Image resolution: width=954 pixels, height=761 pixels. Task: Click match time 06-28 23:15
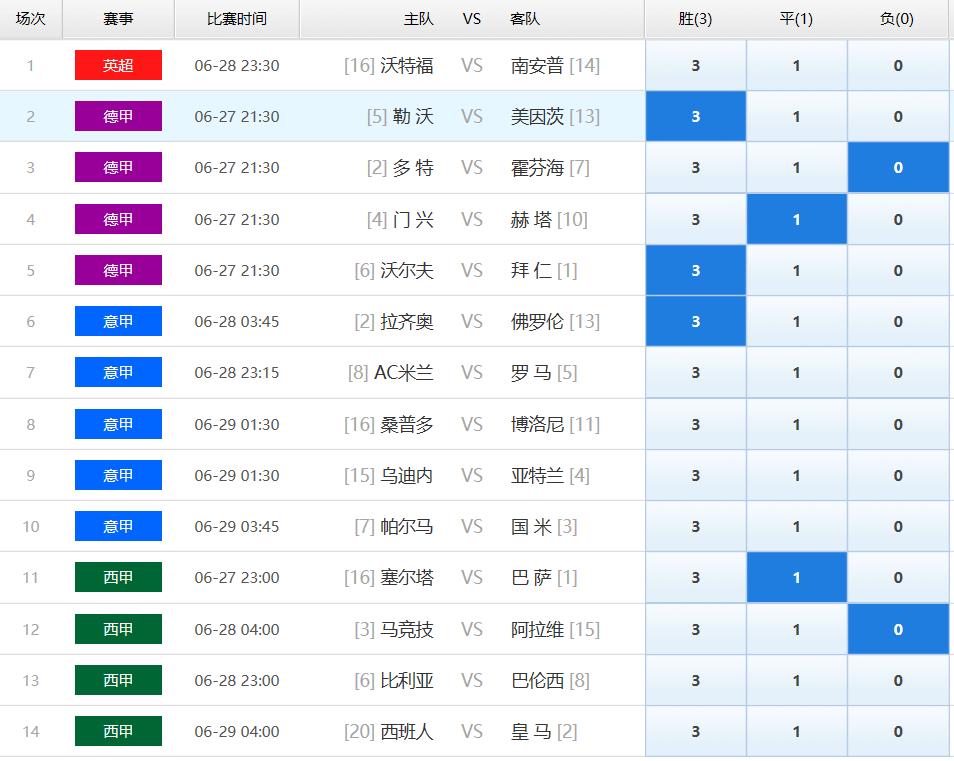click(x=237, y=372)
